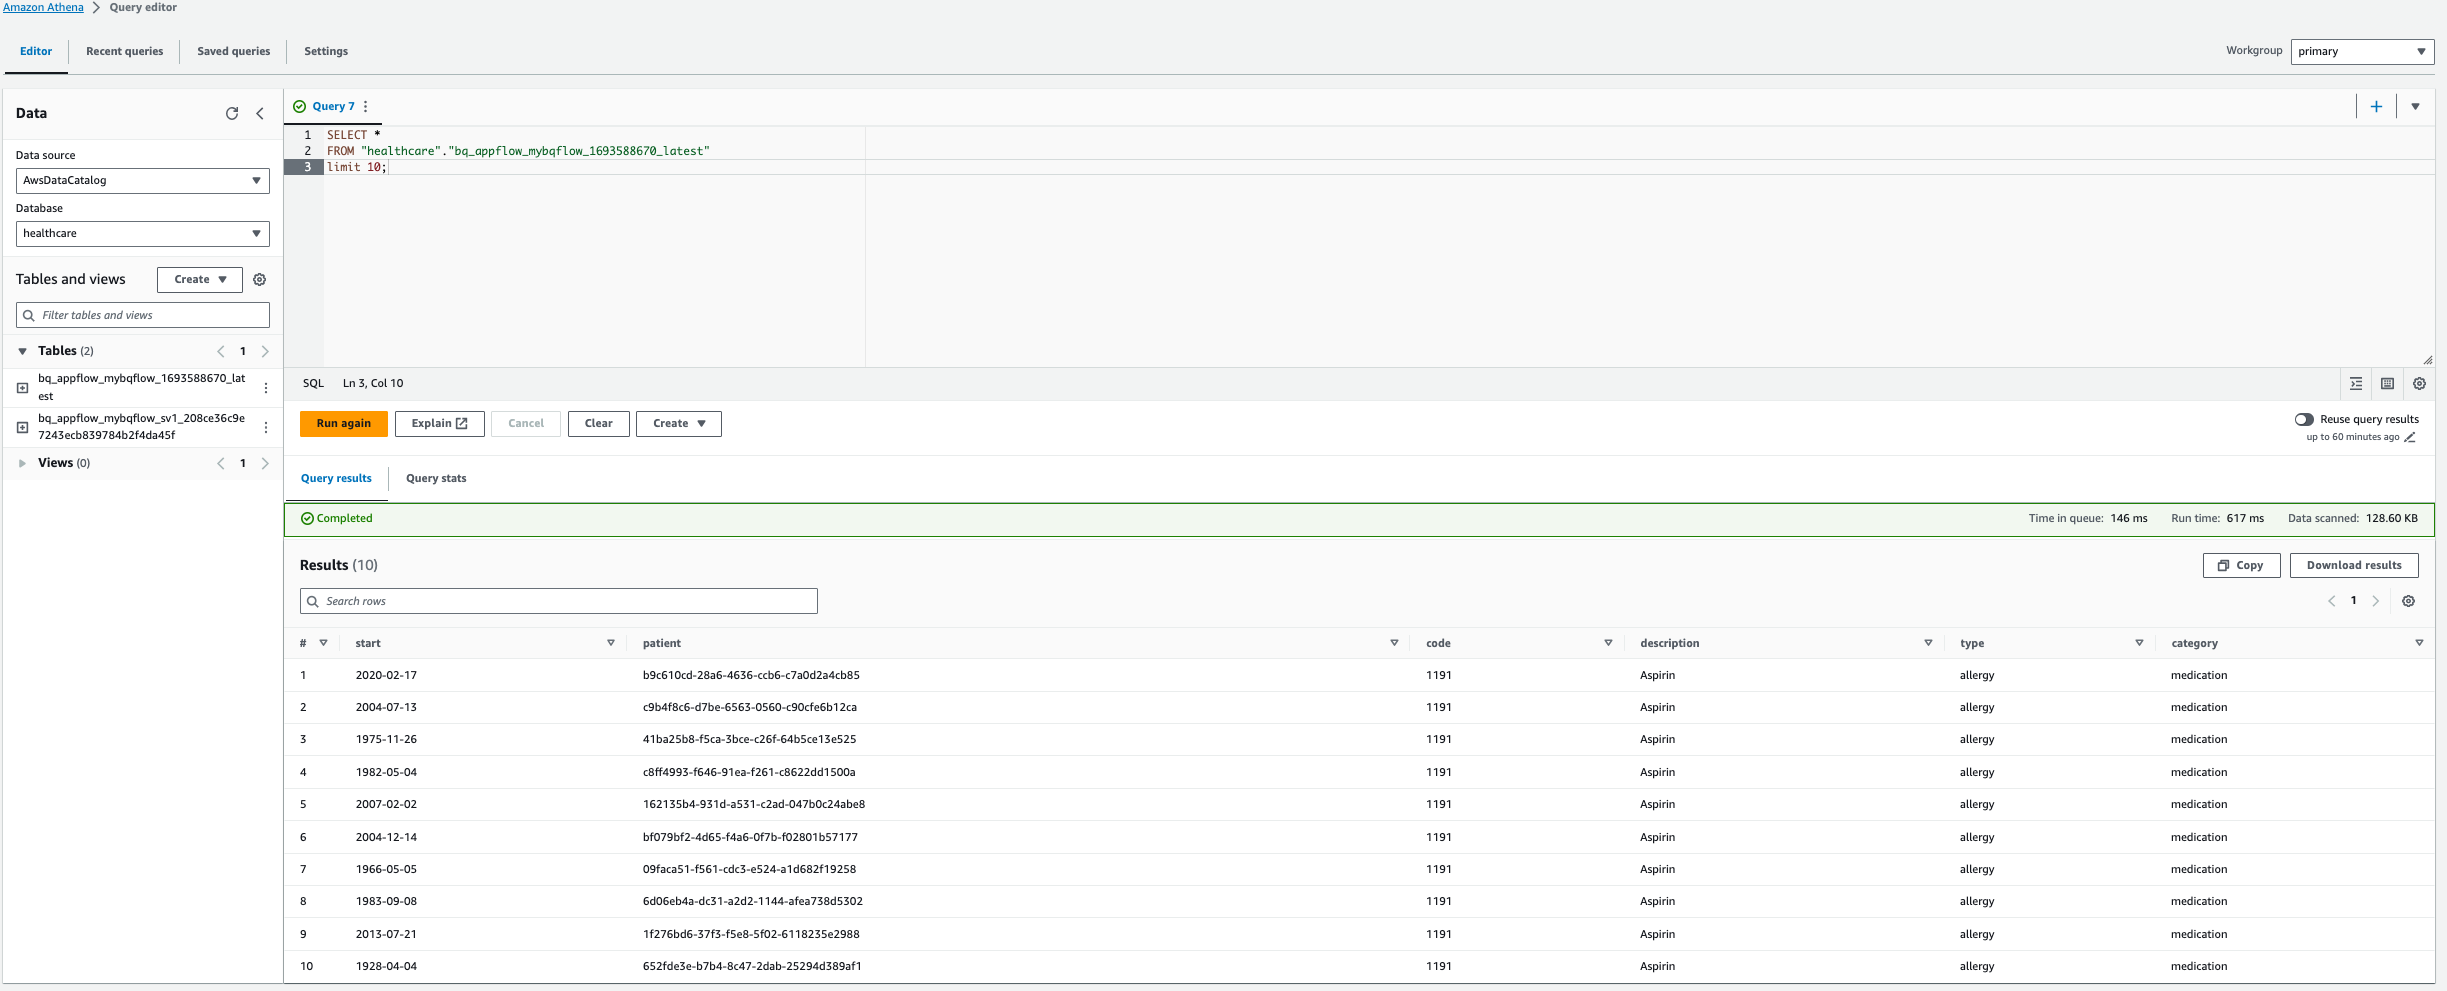The image size is (2447, 991).
Task: Format the SQL query icon
Action: (2356, 384)
